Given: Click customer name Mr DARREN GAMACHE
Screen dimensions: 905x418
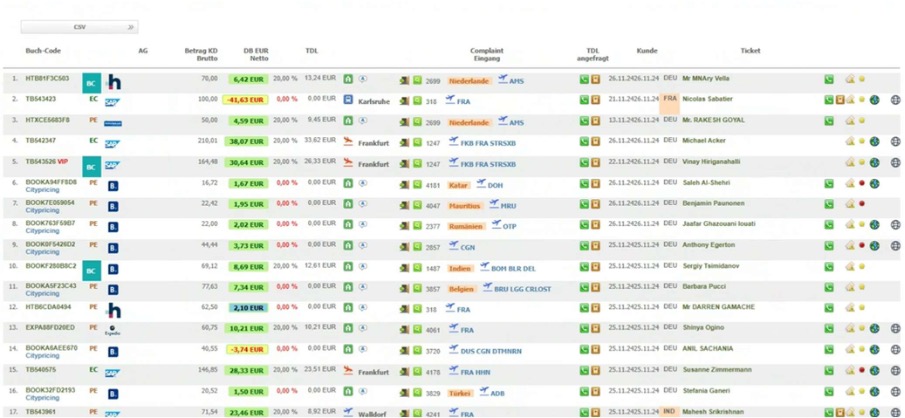Looking at the screenshot, I should [x=718, y=307].
